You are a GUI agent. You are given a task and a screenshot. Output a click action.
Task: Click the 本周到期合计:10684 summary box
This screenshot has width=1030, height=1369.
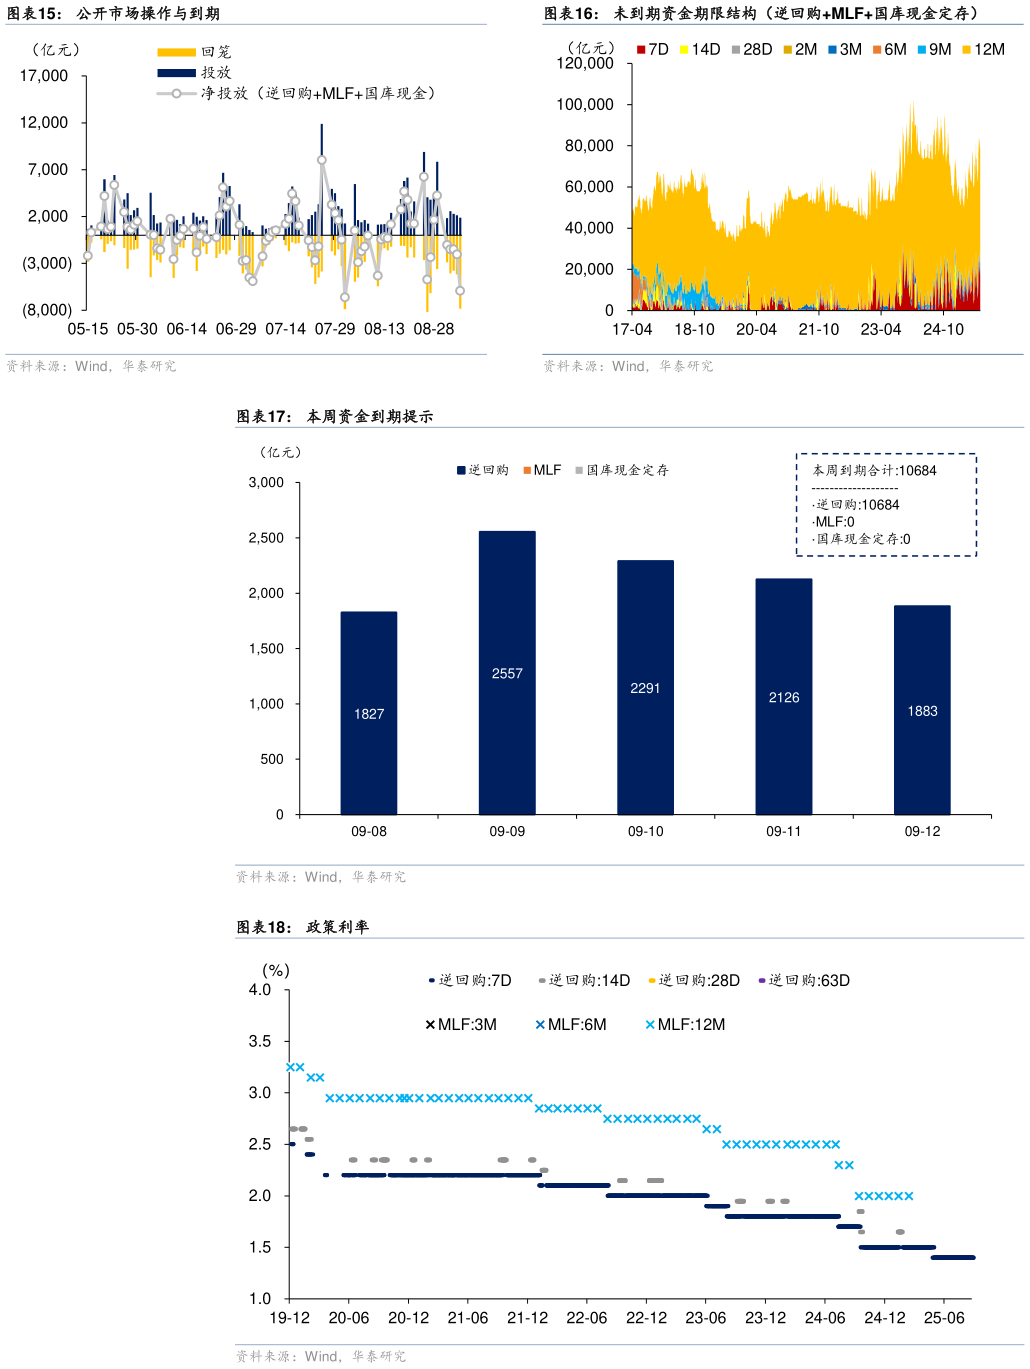(x=886, y=504)
